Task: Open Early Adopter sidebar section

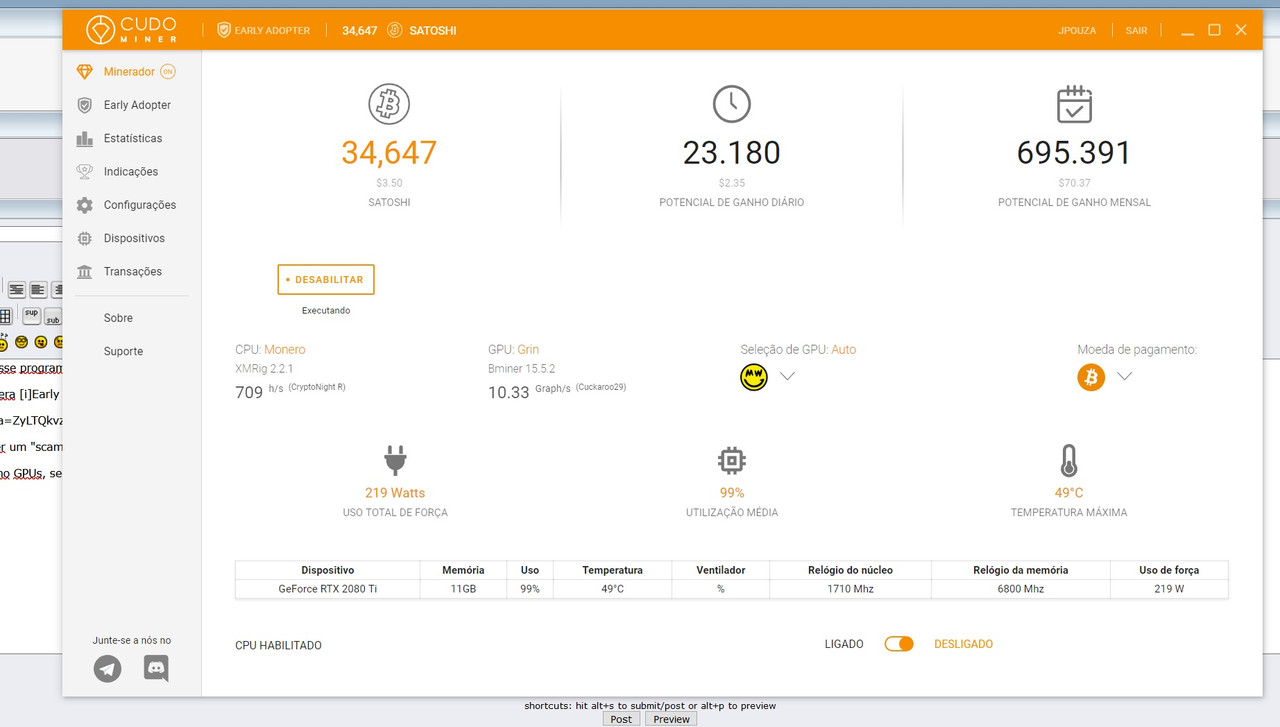Action: (x=137, y=105)
